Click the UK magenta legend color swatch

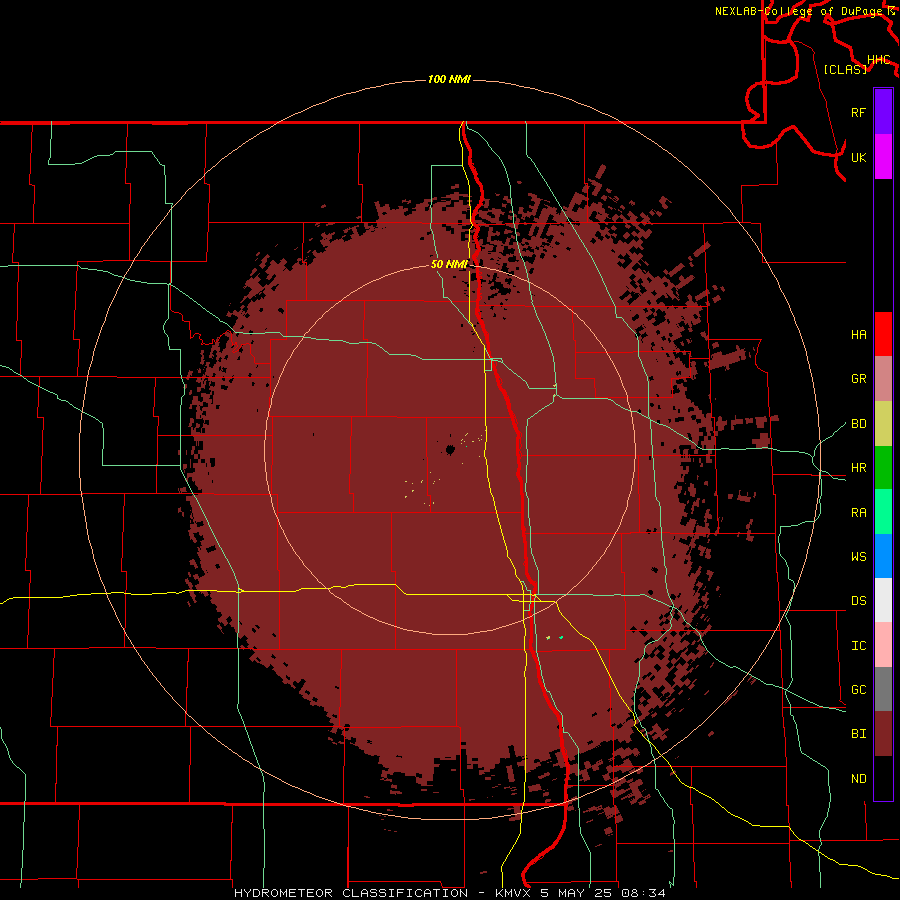(883, 157)
